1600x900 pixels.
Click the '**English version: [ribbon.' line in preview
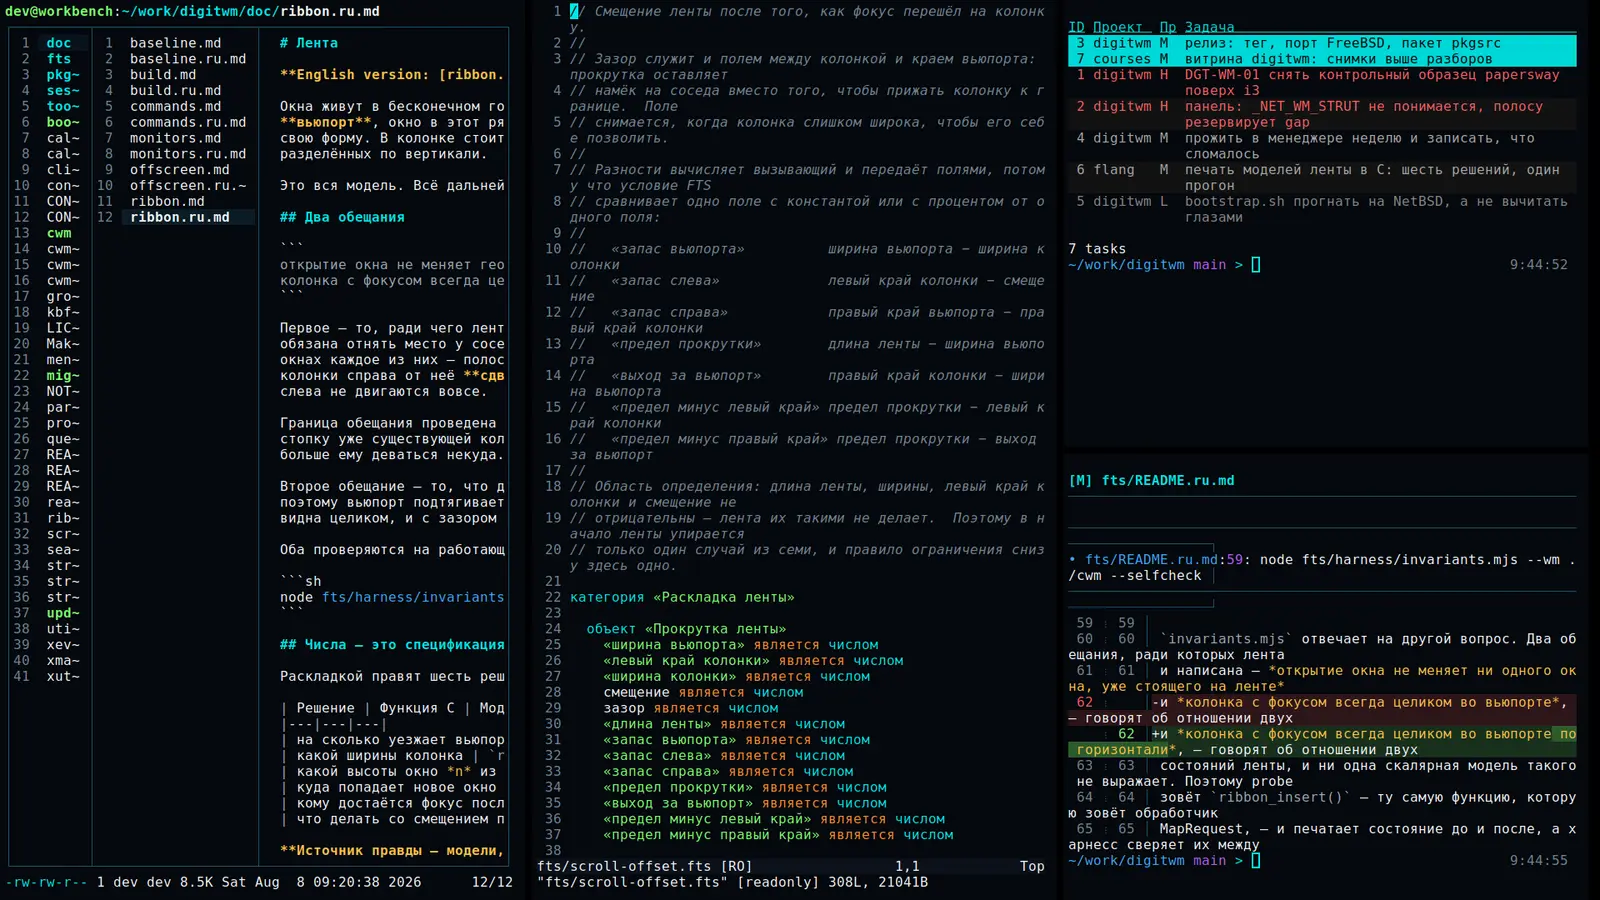(x=392, y=75)
